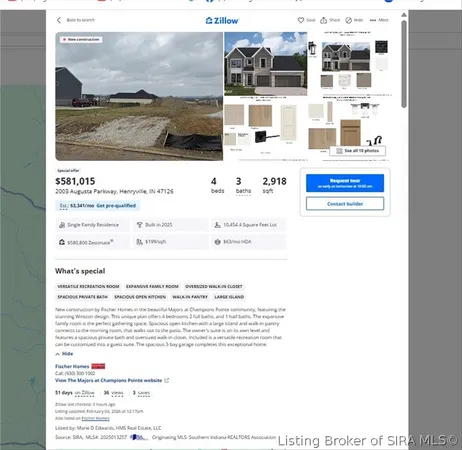Click the HOA fee icon

tap(217, 242)
